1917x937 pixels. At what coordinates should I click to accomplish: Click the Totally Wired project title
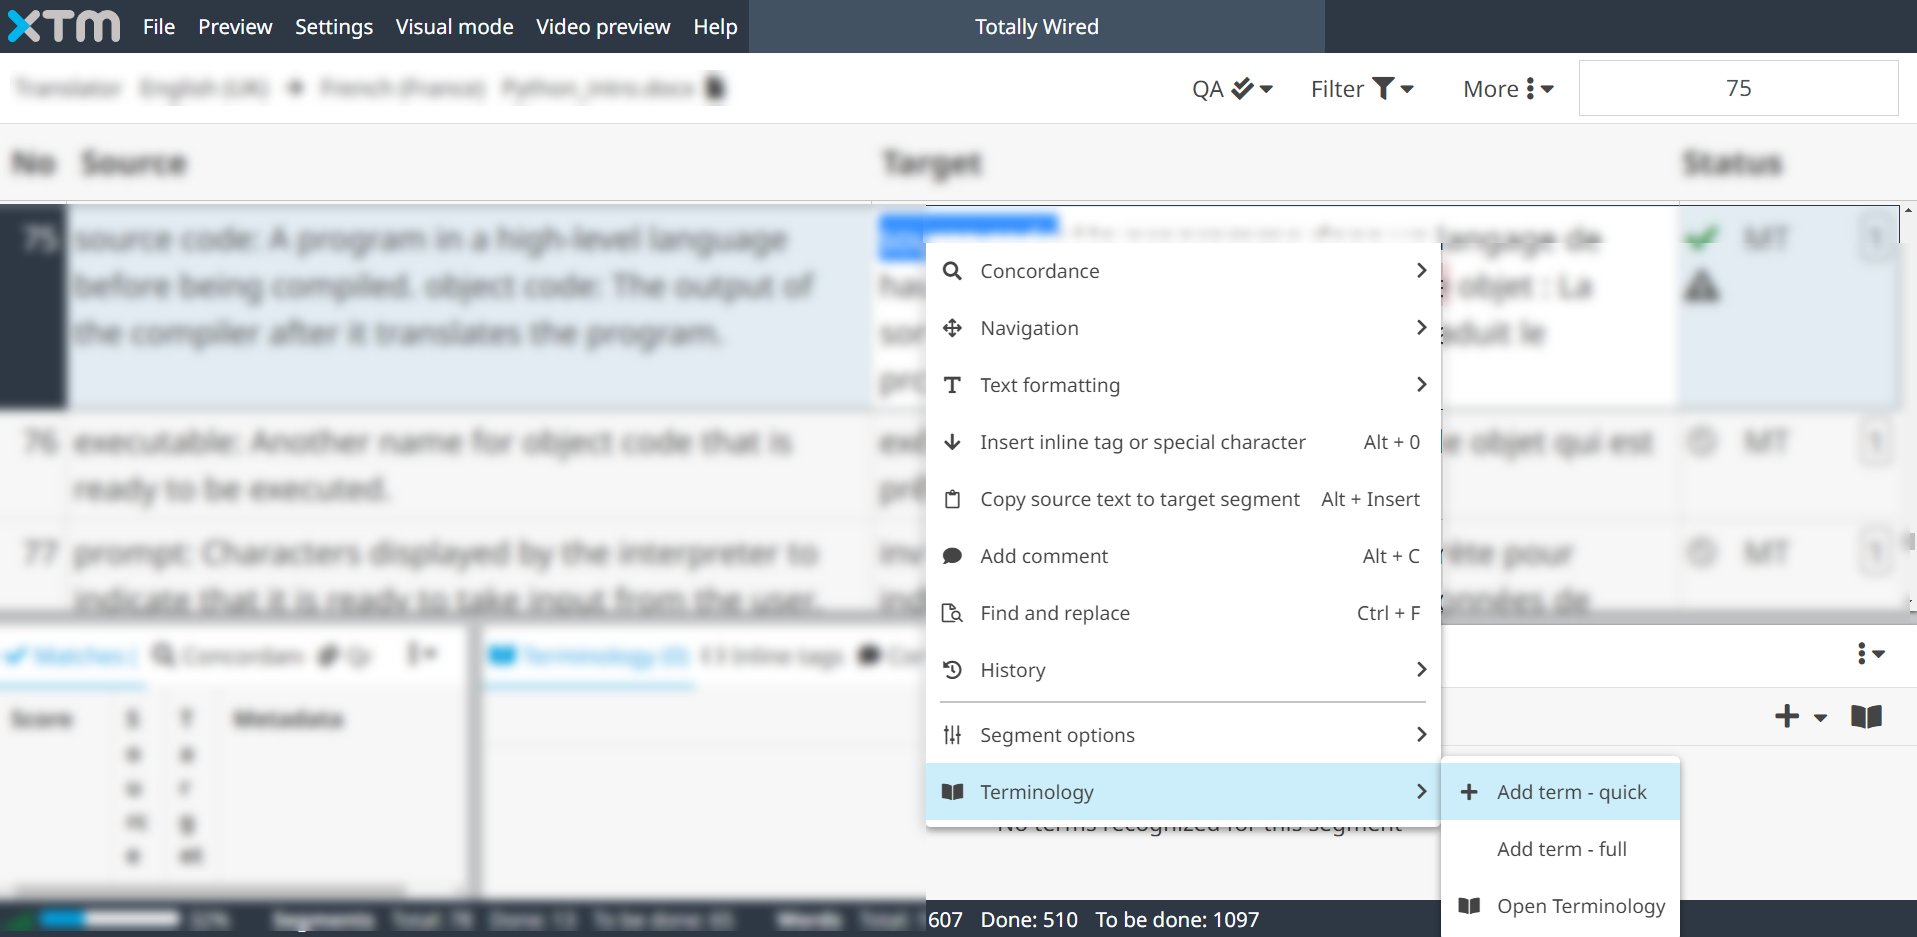tap(1037, 27)
